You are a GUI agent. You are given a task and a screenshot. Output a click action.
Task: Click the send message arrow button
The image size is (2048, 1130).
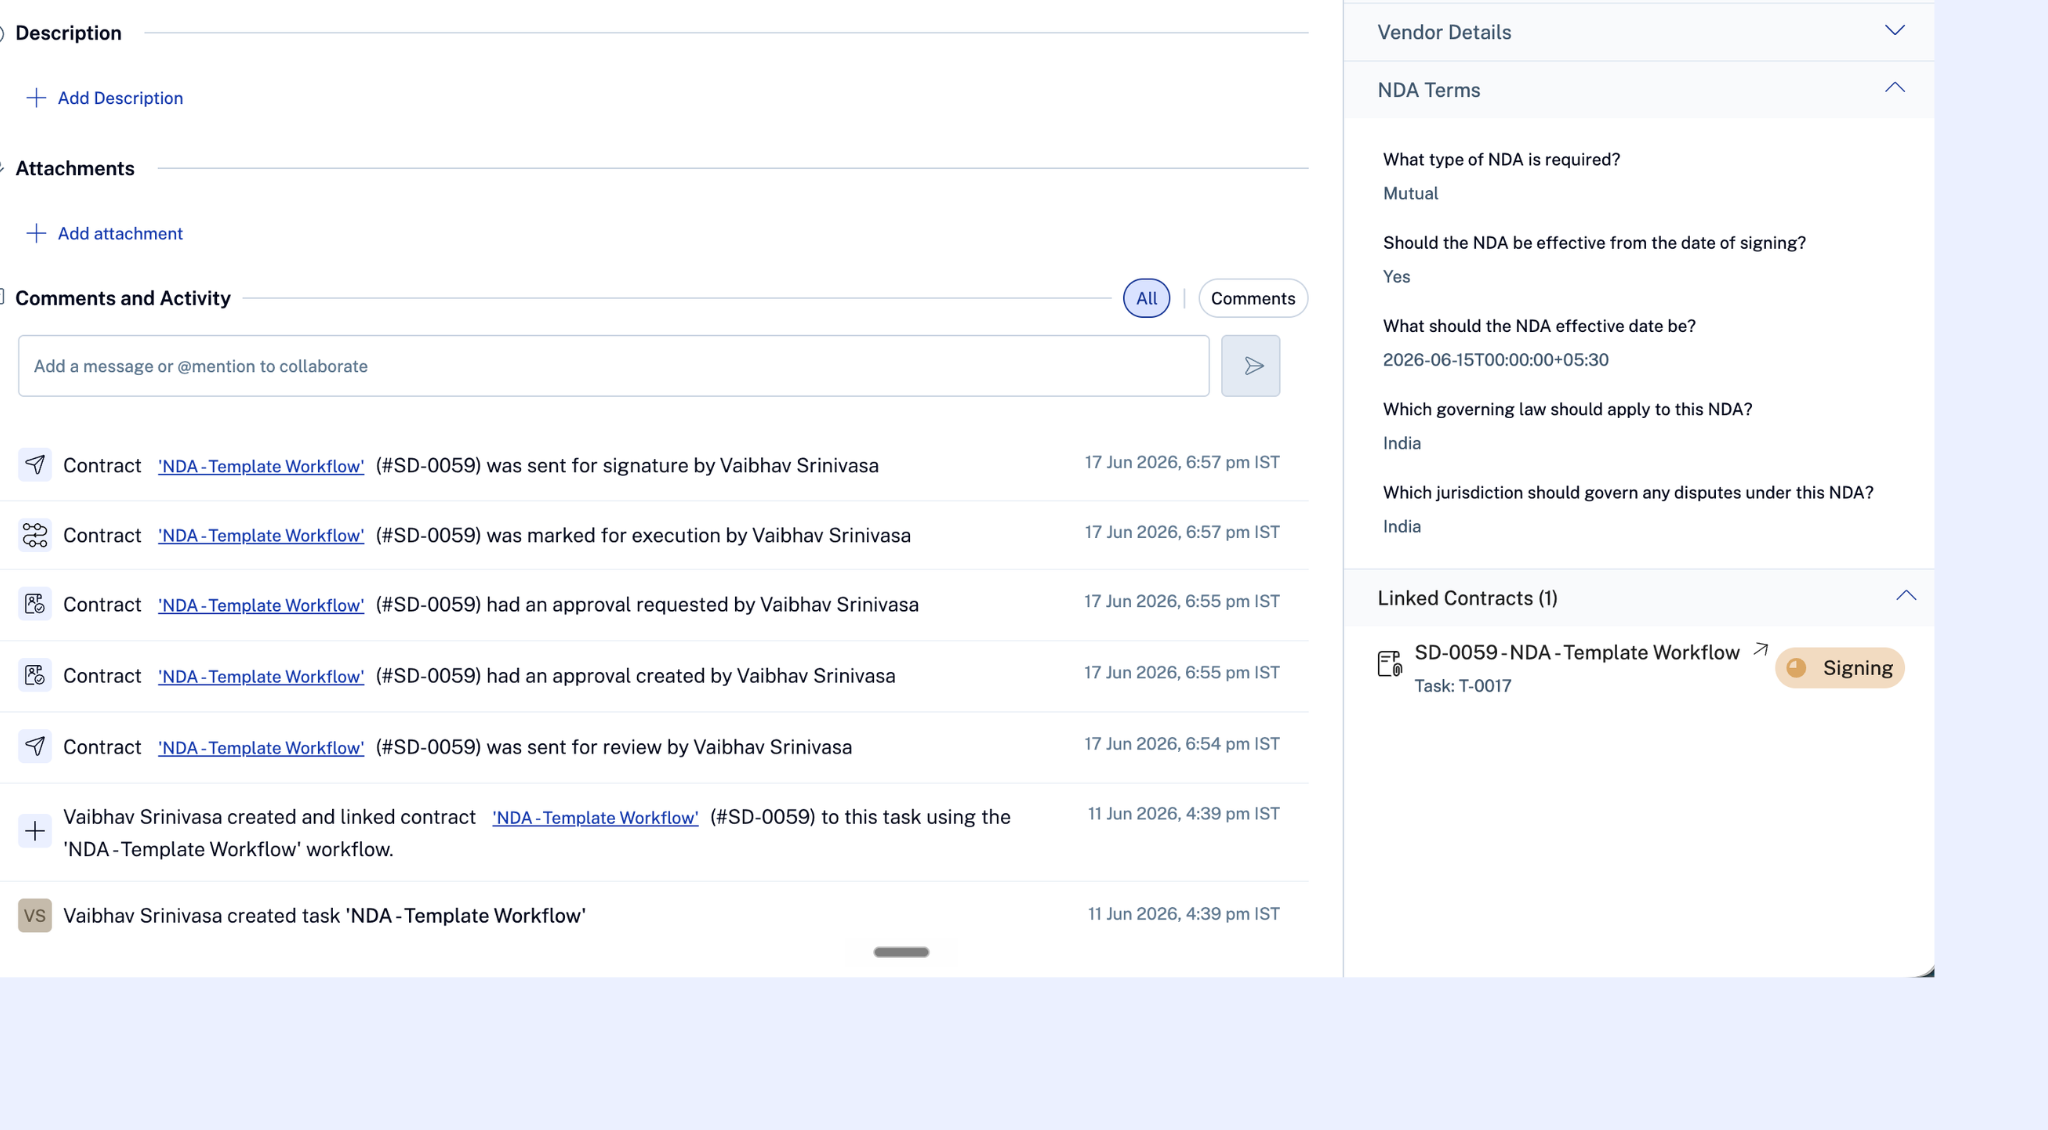(1250, 366)
